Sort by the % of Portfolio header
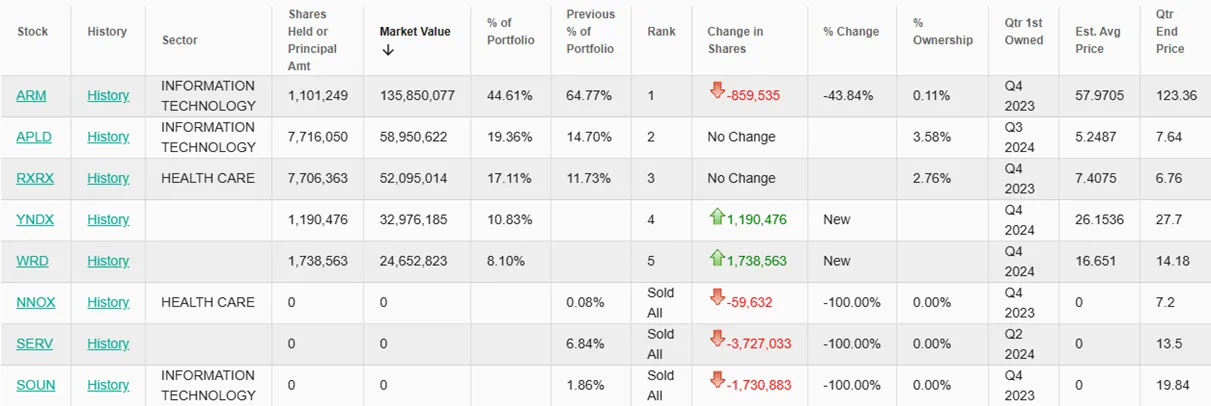 pos(511,32)
